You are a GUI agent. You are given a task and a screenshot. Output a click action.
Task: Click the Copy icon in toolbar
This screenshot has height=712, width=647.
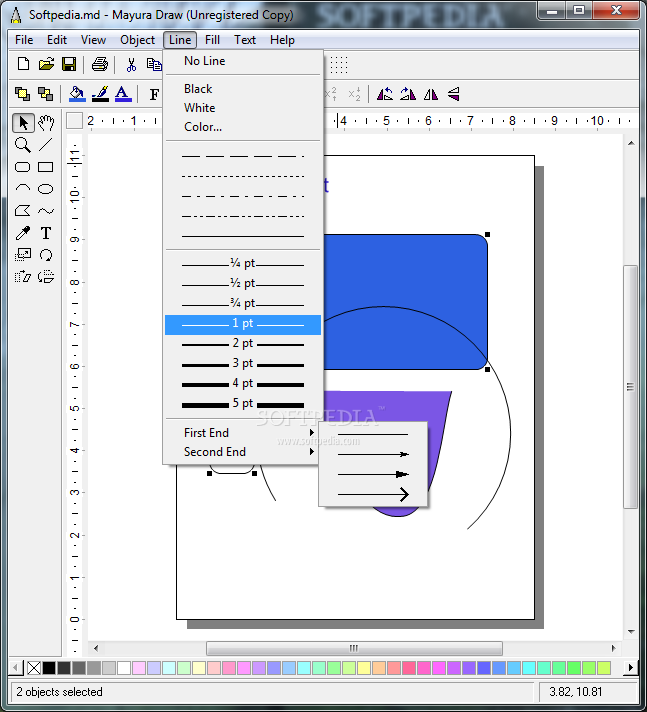tap(154, 64)
